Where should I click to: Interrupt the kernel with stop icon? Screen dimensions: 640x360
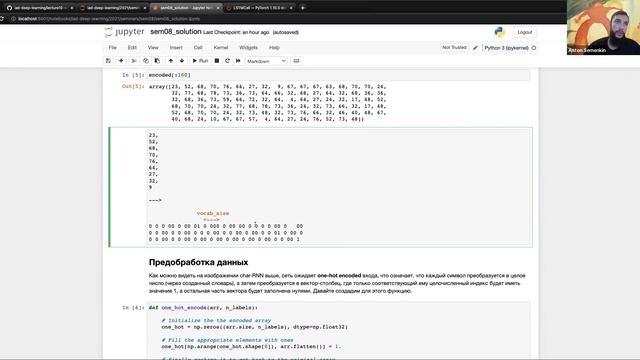point(217,61)
